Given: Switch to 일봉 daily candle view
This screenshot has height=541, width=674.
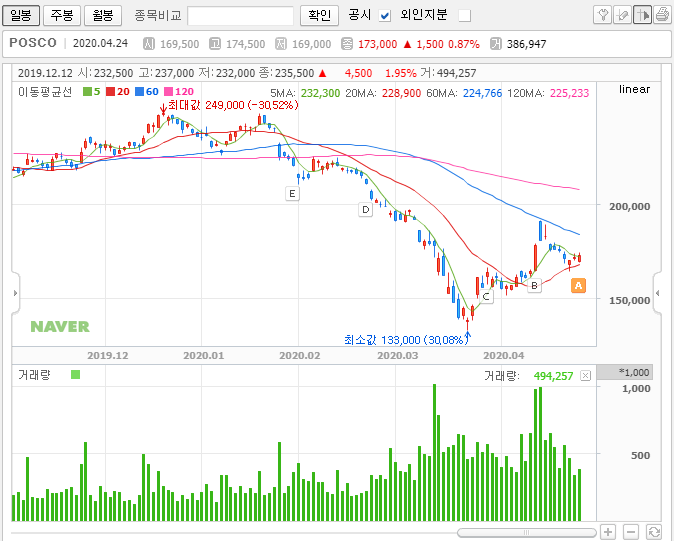Looking at the screenshot, I should [21, 15].
